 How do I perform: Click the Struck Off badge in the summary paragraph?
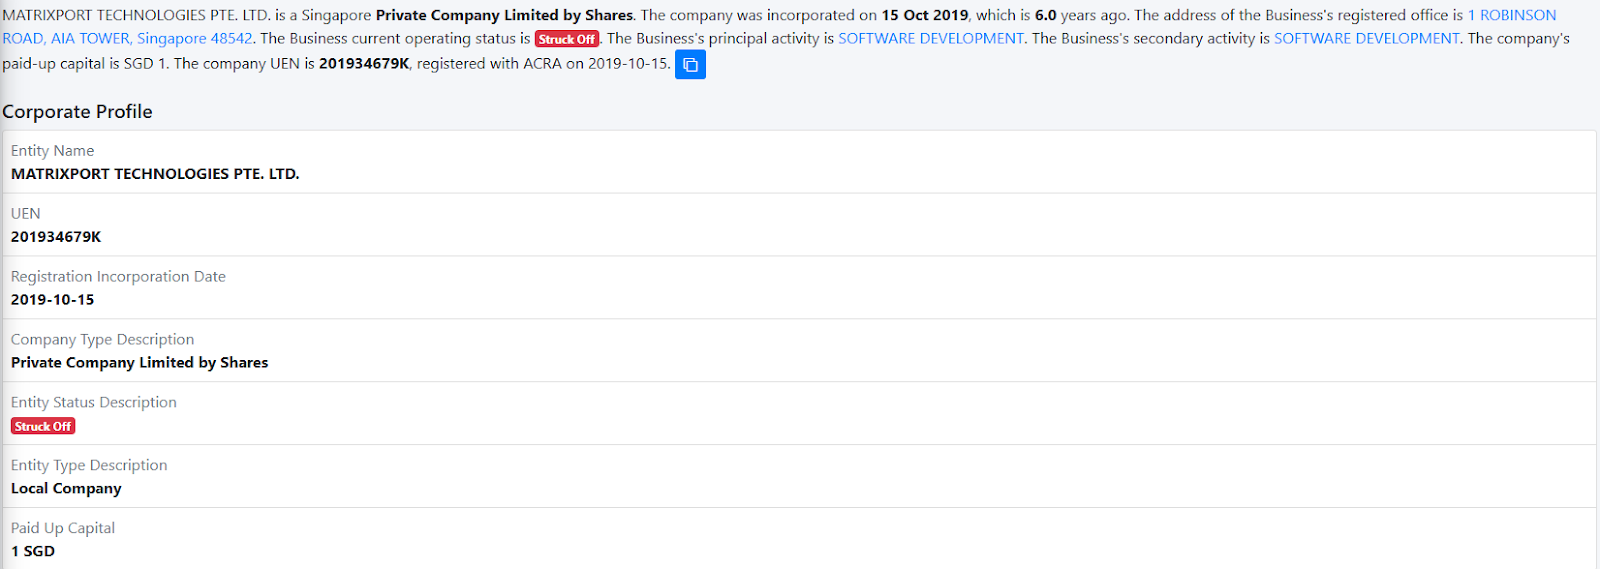567,39
